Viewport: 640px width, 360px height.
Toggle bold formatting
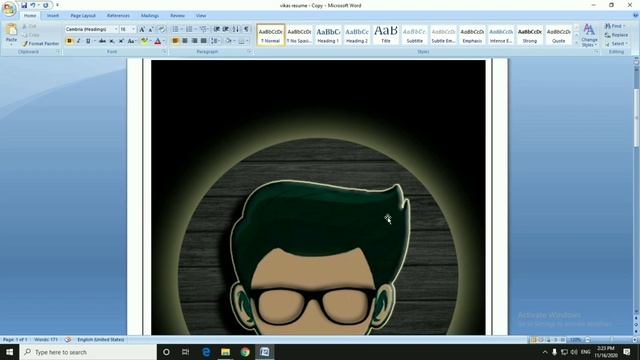69,41
